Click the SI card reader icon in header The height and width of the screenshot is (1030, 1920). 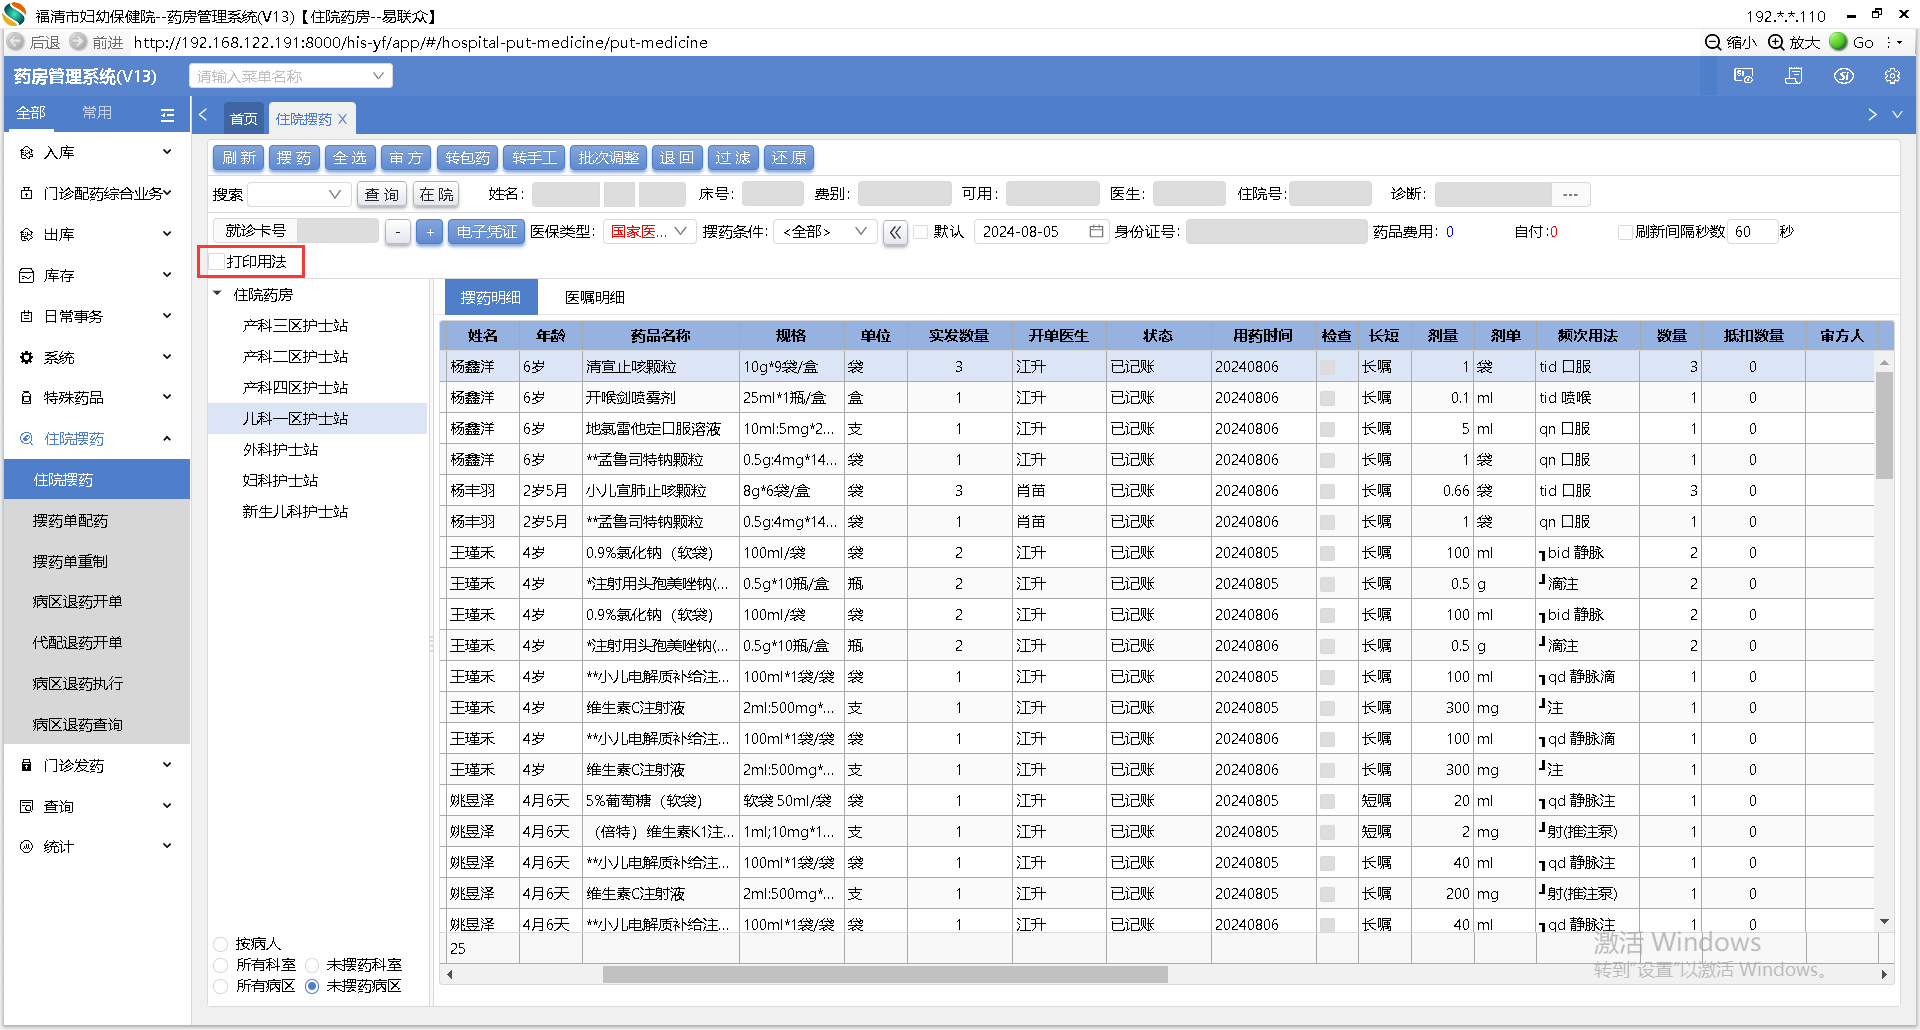point(1743,76)
